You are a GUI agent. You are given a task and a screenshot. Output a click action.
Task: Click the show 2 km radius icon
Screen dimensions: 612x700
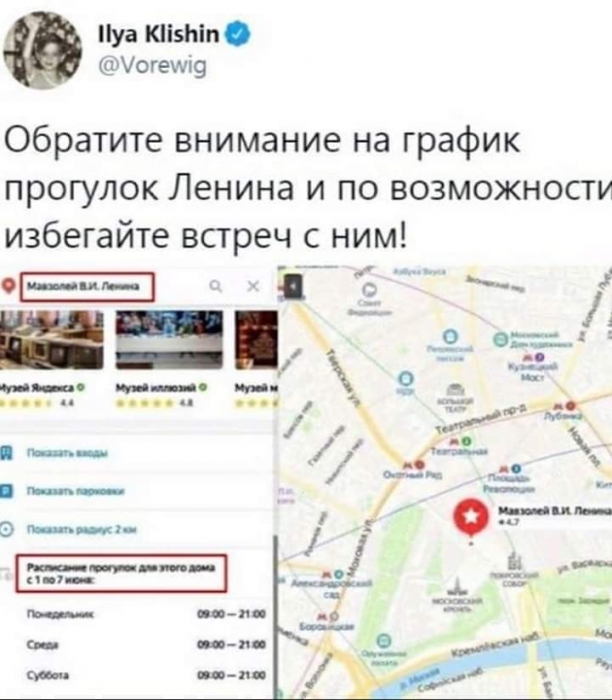pyautogui.click(x=6, y=530)
